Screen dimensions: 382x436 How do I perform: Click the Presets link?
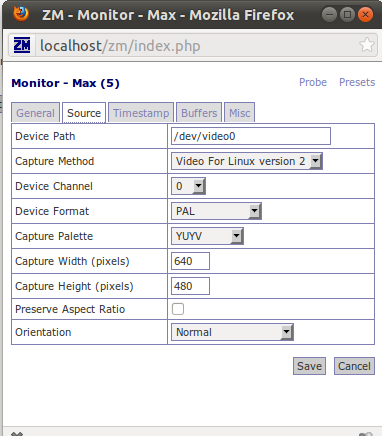pos(357,82)
